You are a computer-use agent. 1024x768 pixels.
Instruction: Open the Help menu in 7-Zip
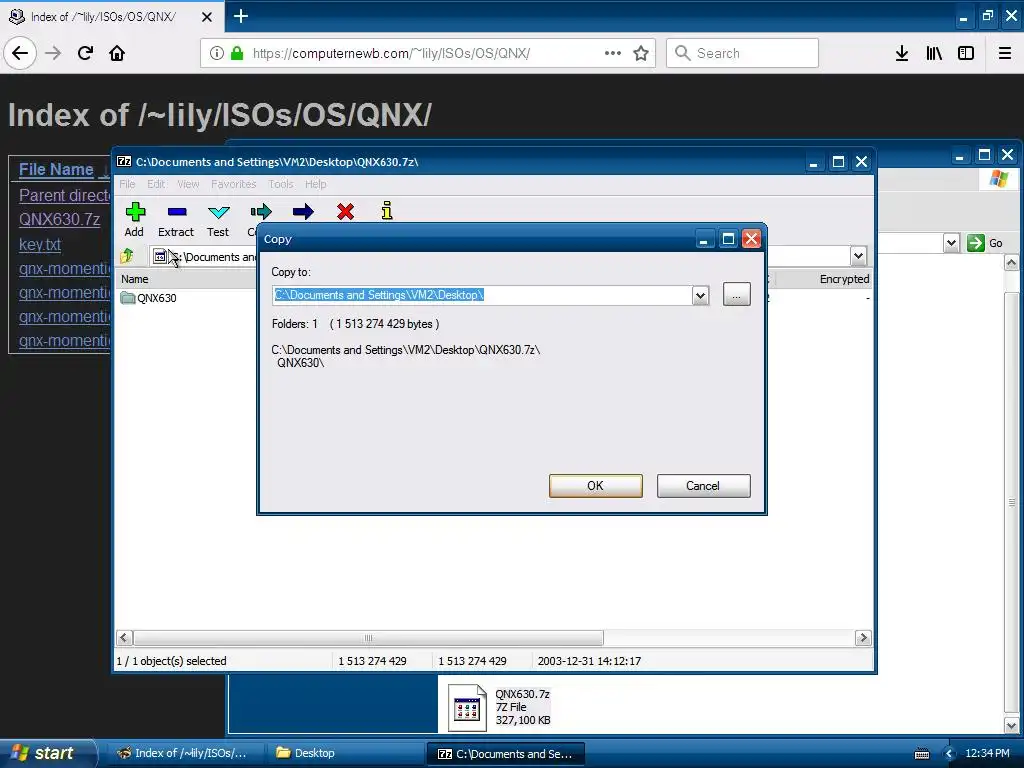point(315,184)
